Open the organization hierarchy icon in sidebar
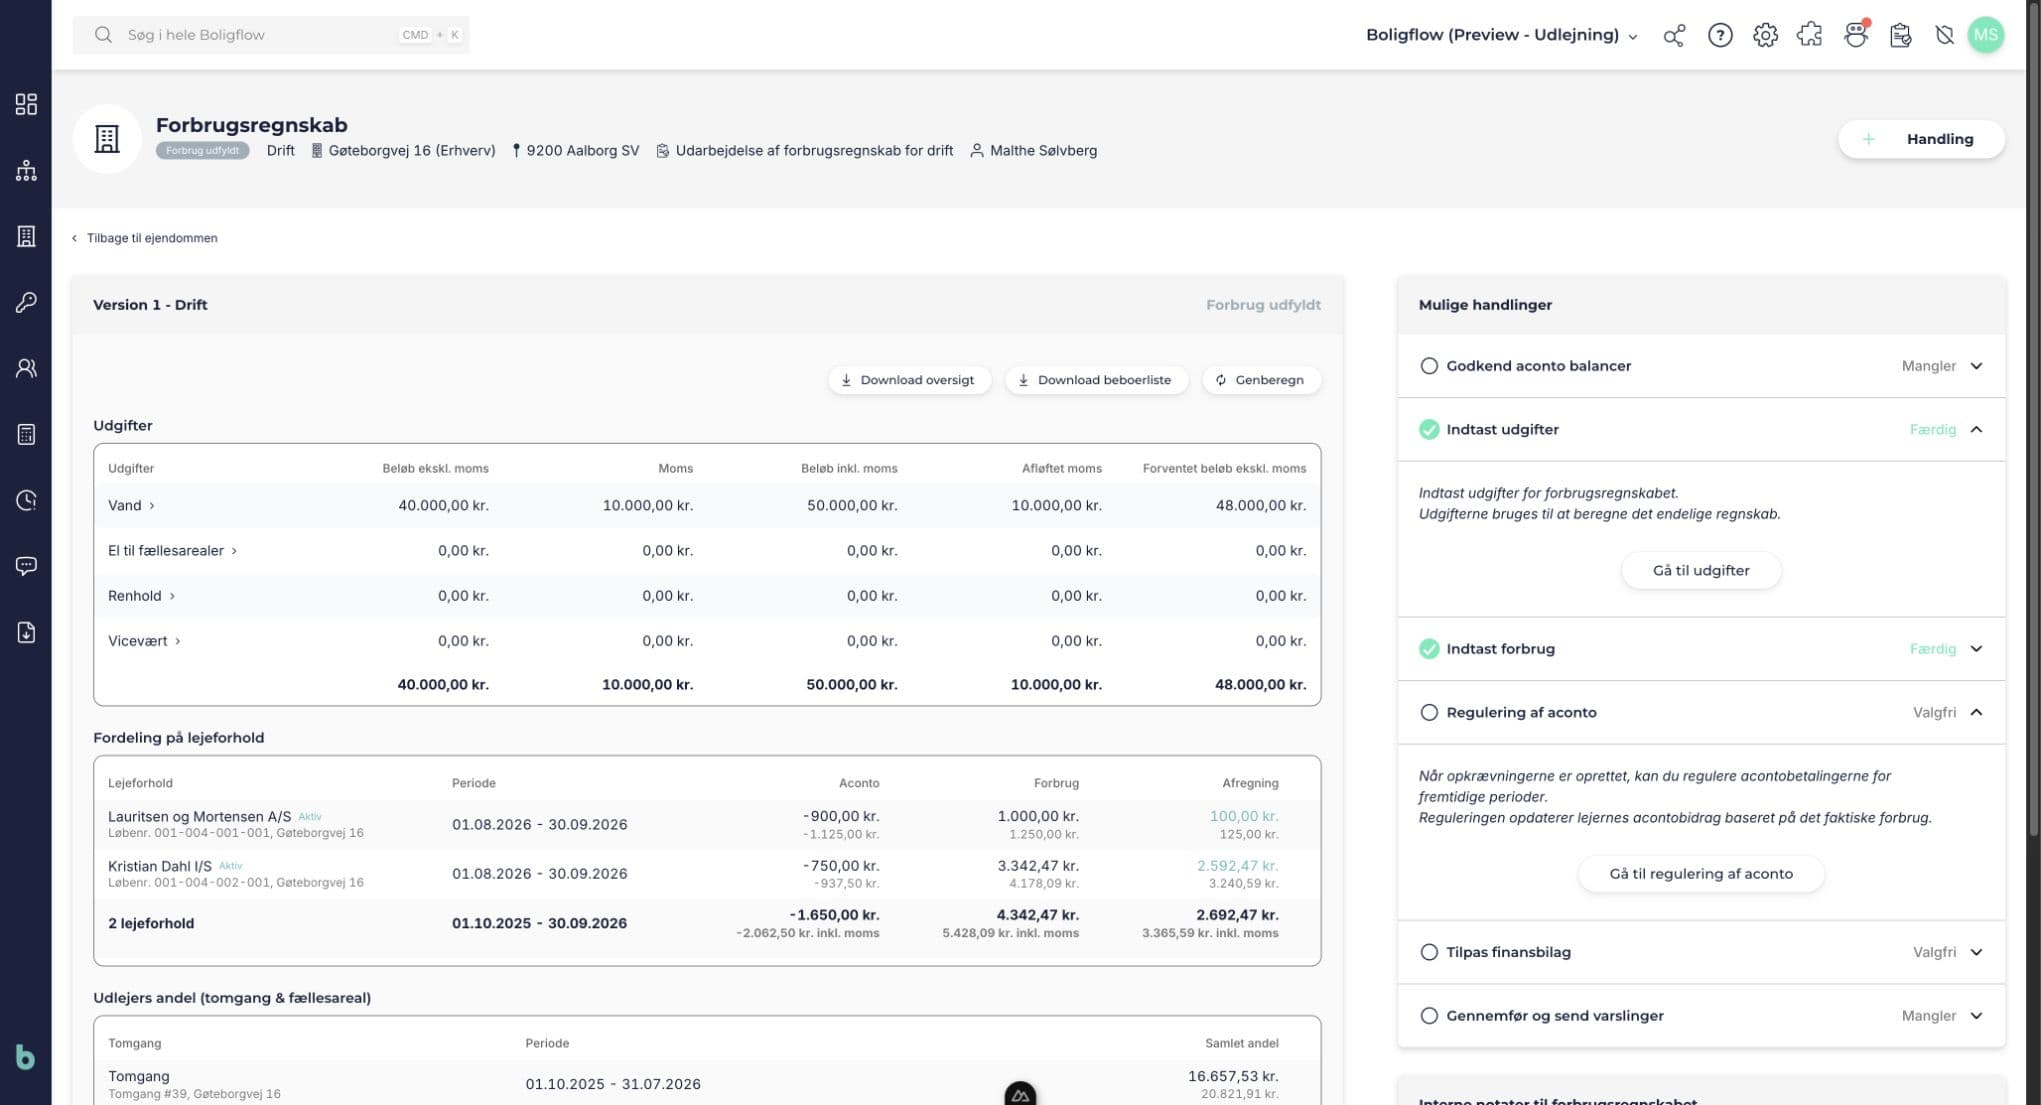 coord(26,171)
